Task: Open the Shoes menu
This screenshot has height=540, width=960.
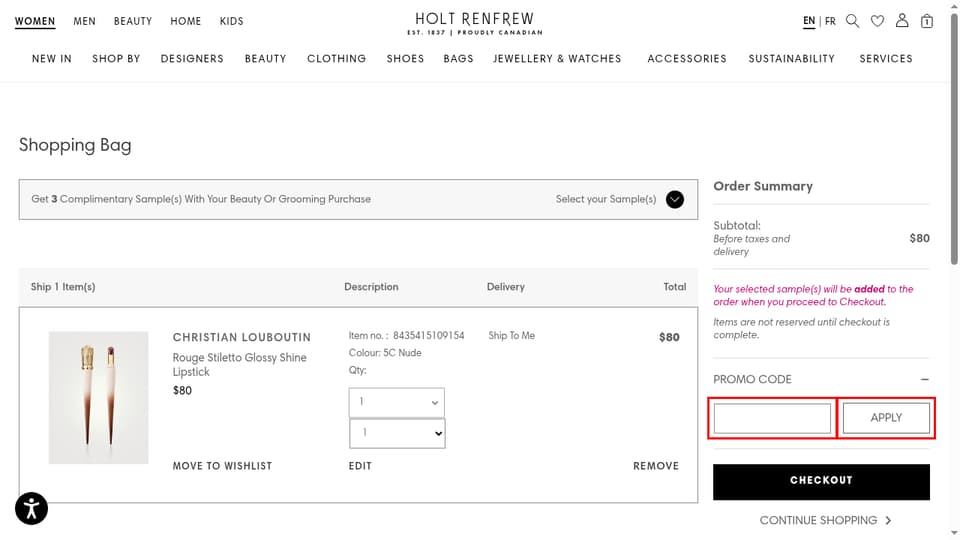Action: click(x=405, y=59)
